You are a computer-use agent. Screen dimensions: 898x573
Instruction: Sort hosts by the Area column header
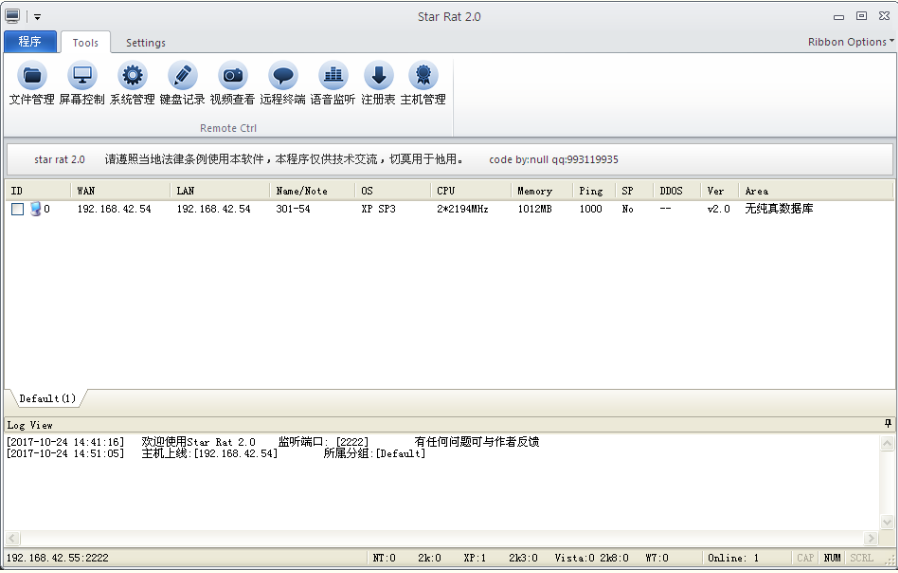[x=816, y=191]
